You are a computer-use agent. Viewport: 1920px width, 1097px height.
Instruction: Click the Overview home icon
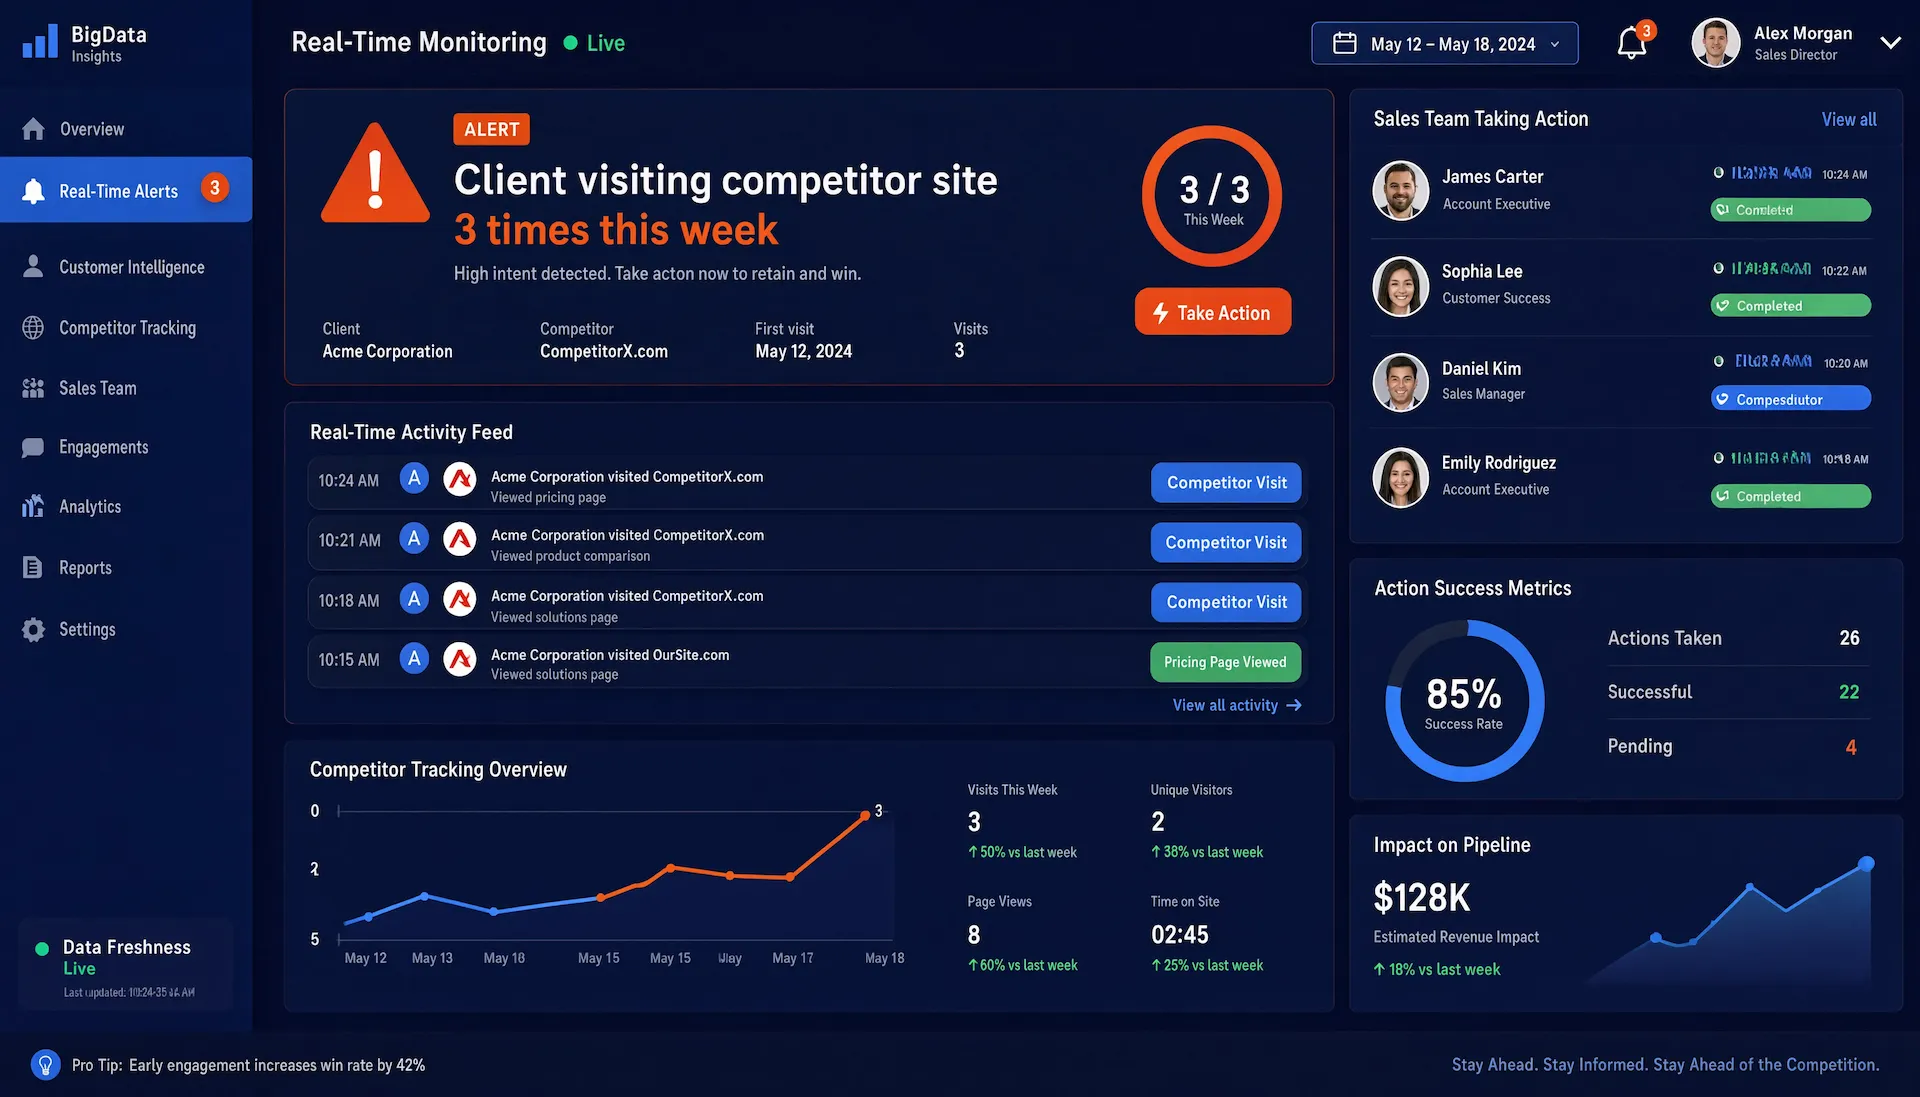click(x=33, y=129)
